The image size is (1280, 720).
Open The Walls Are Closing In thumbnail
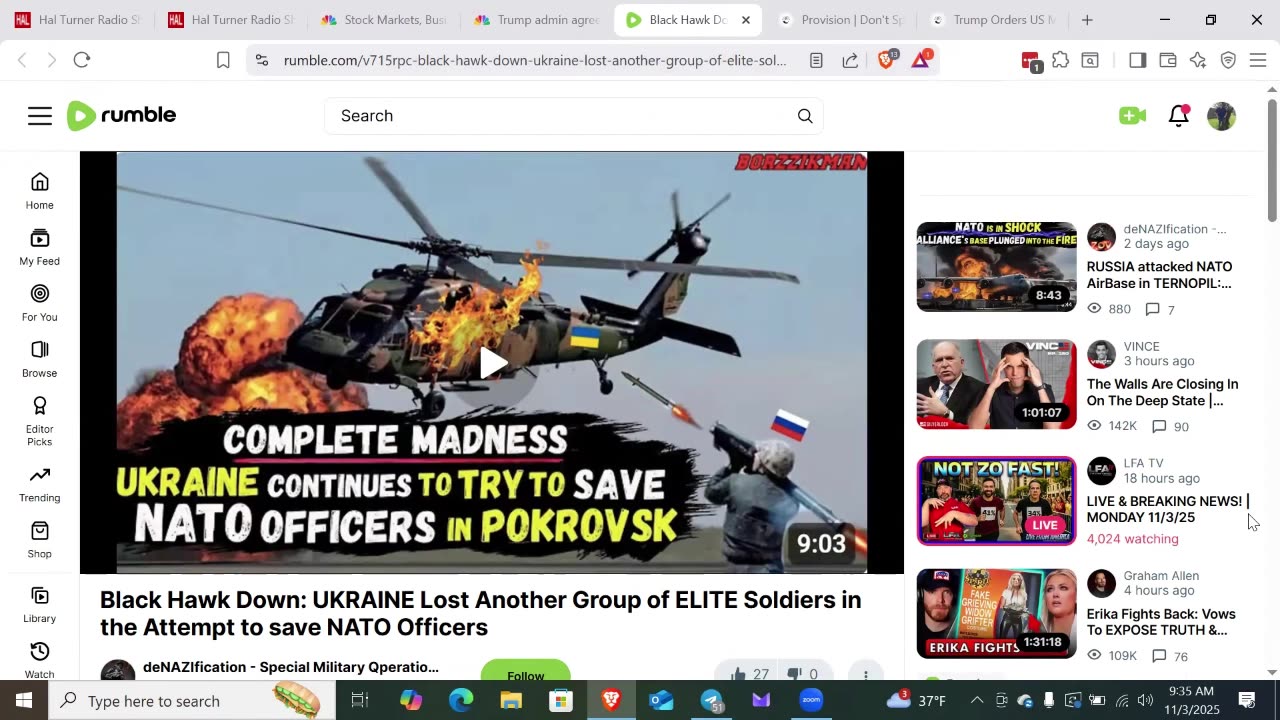[997, 384]
